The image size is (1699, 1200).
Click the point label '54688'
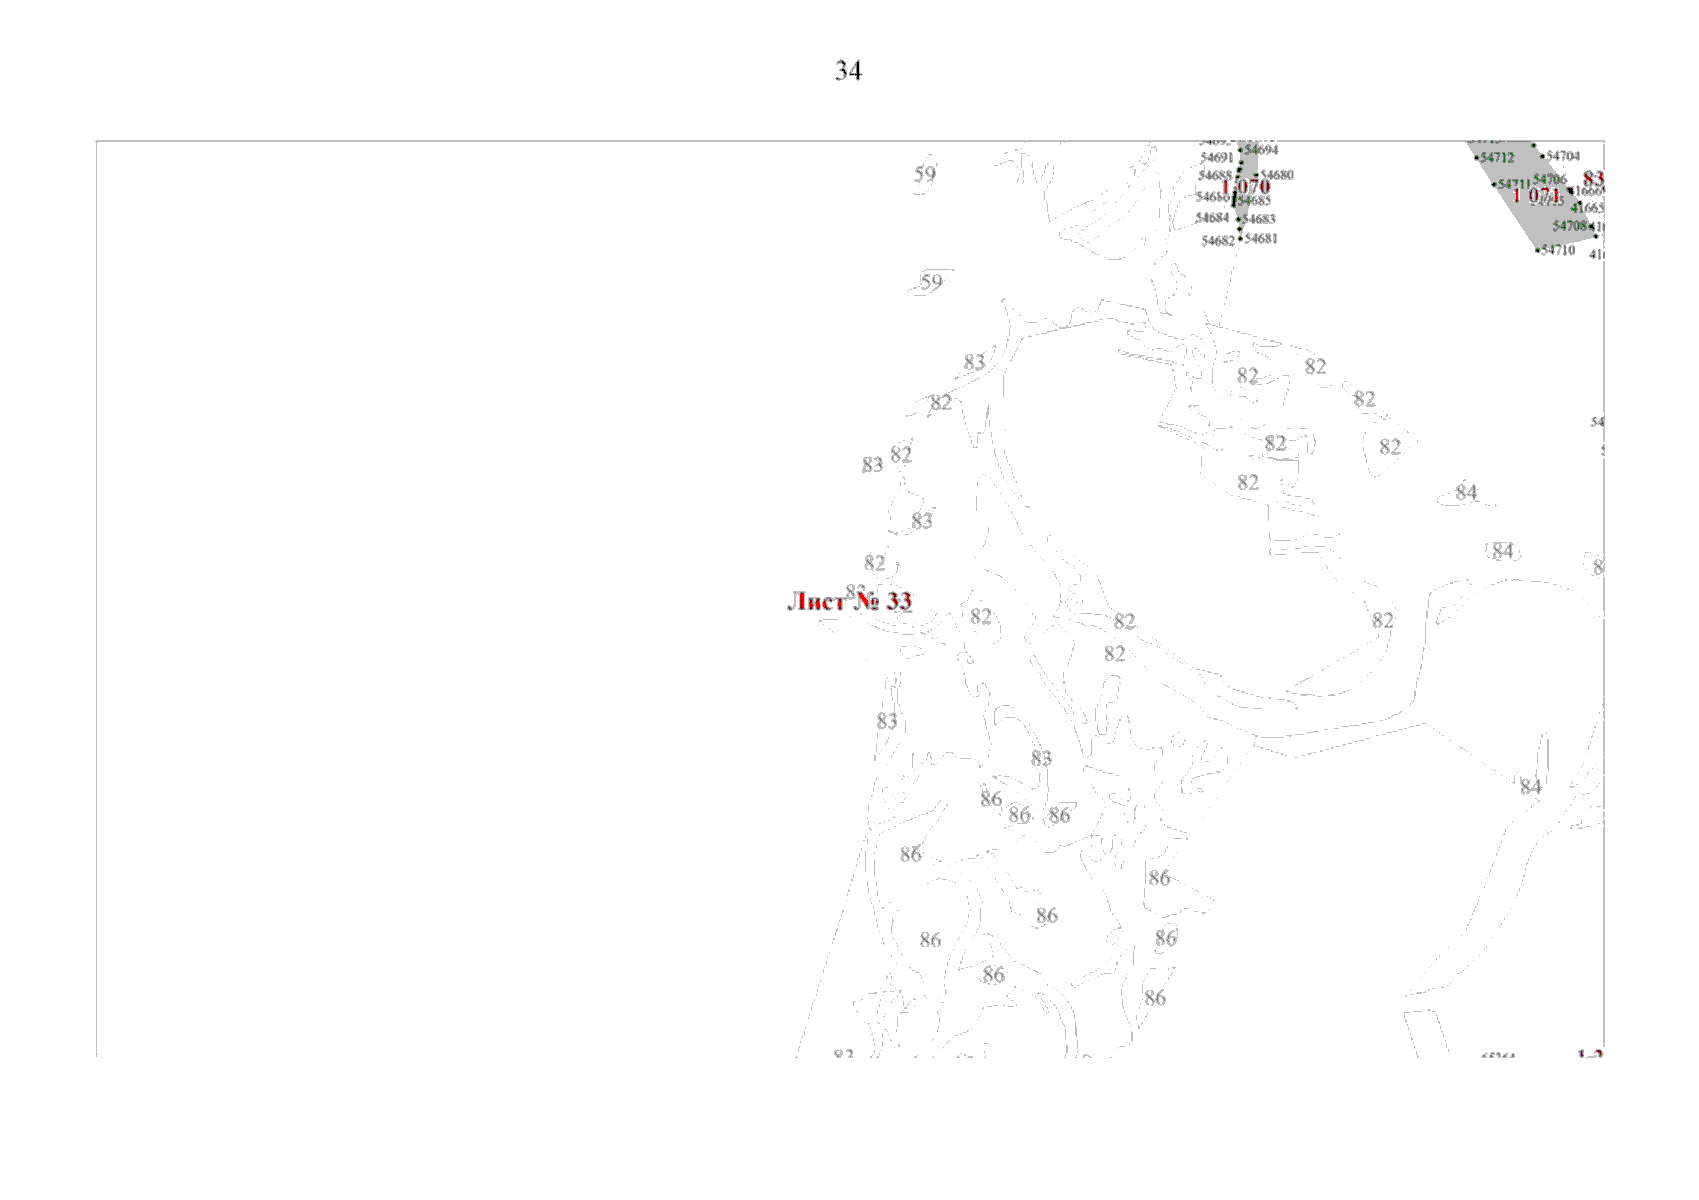(x=1216, y=176)
